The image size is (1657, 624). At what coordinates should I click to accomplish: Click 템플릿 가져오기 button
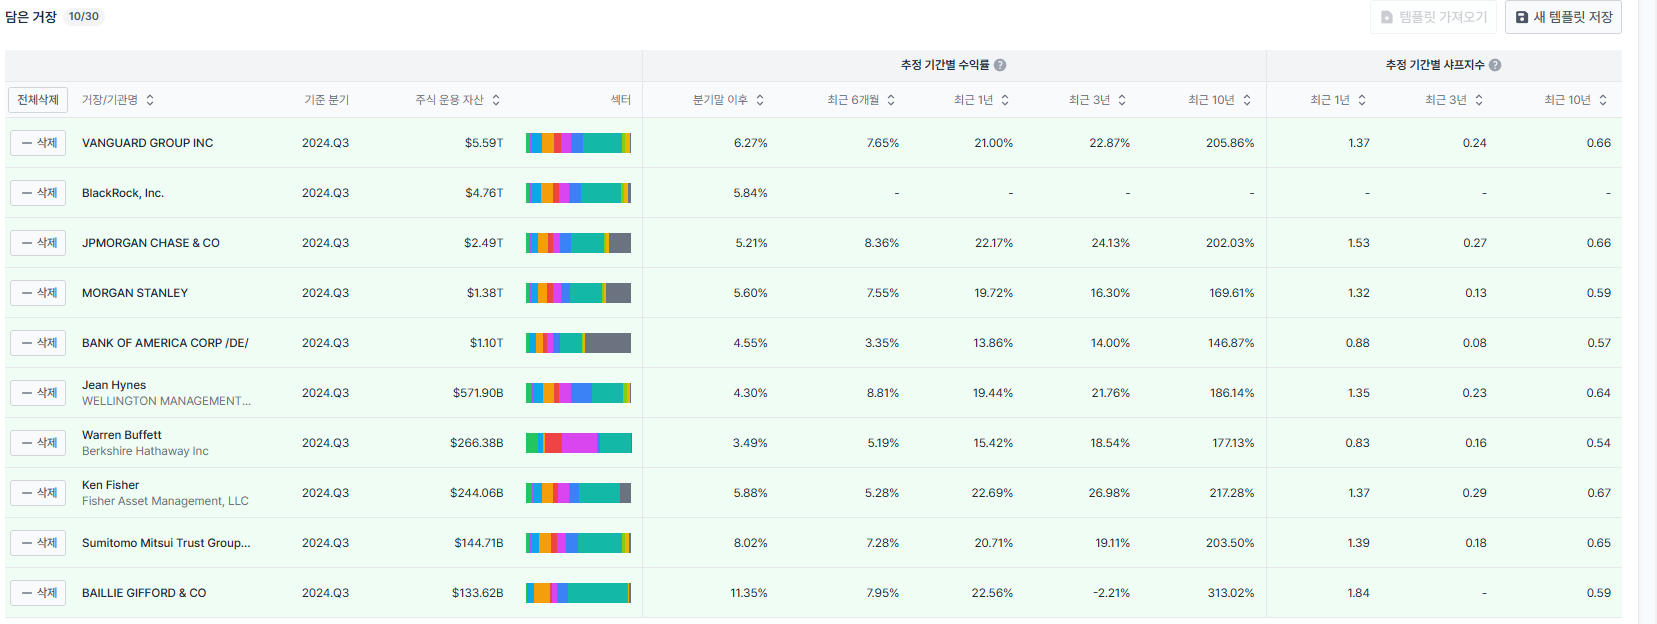[x=1433, y=17]
